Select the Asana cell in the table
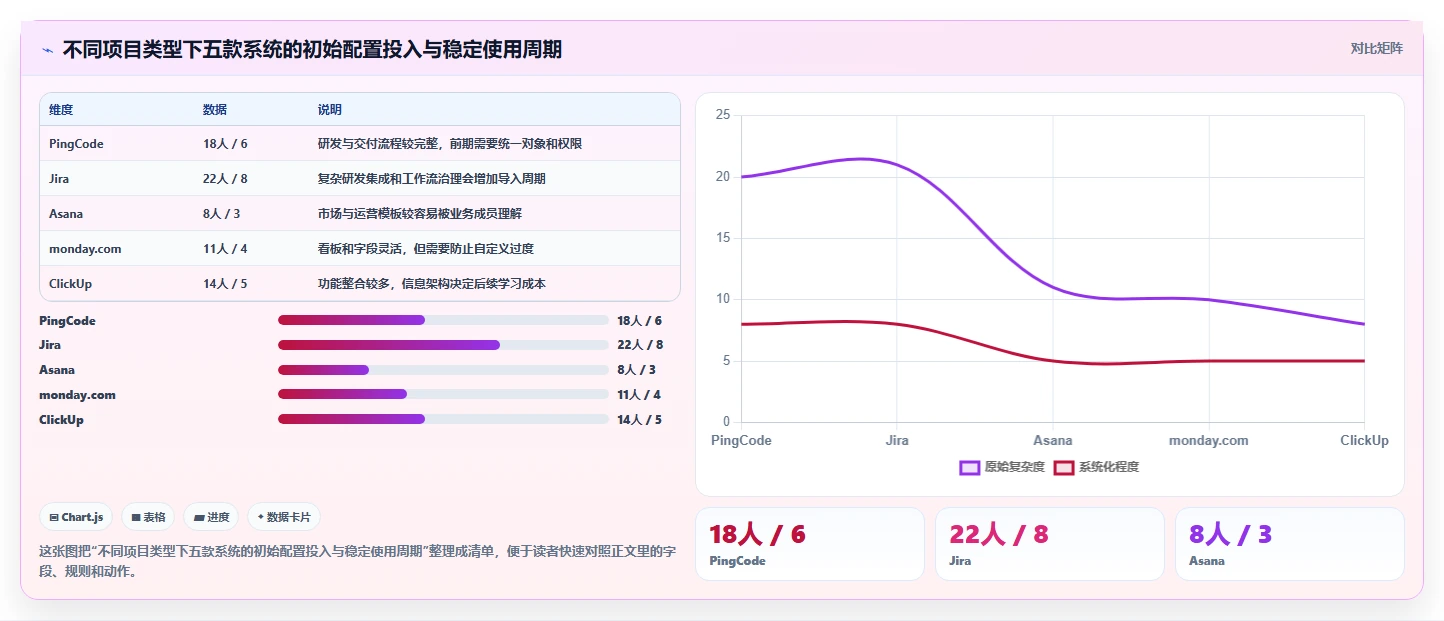Image resolution: width=1444 pixels, height=621 pixels. 66,214
